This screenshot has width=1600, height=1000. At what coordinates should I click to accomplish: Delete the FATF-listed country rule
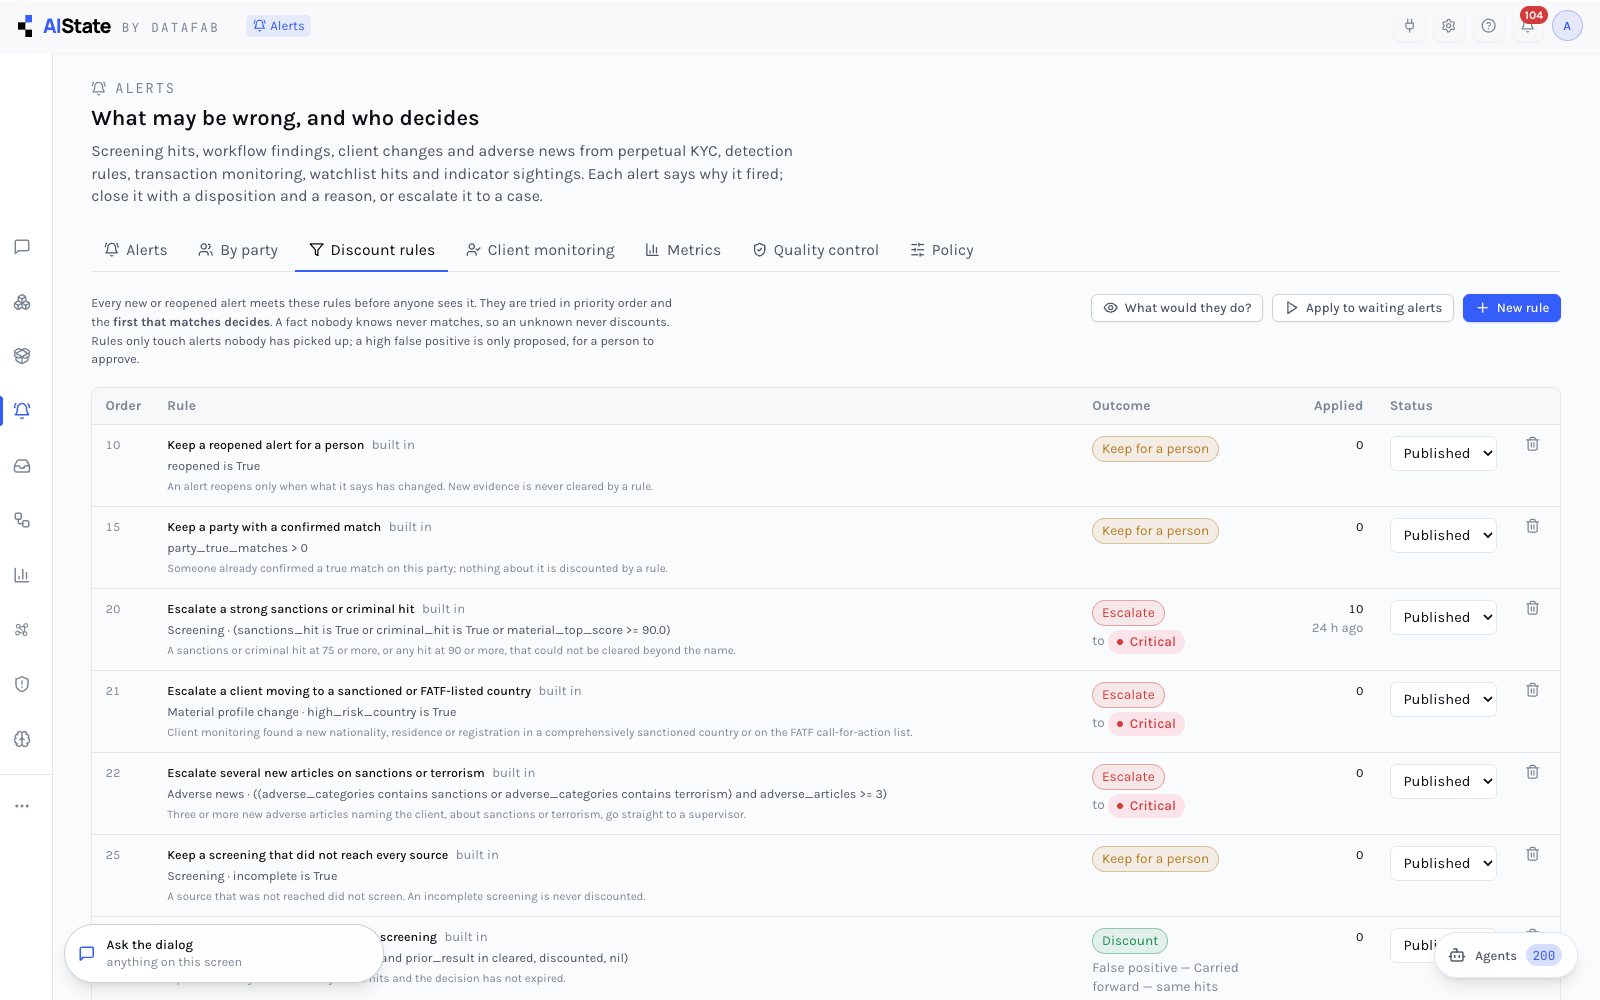tap(1532, 690)
